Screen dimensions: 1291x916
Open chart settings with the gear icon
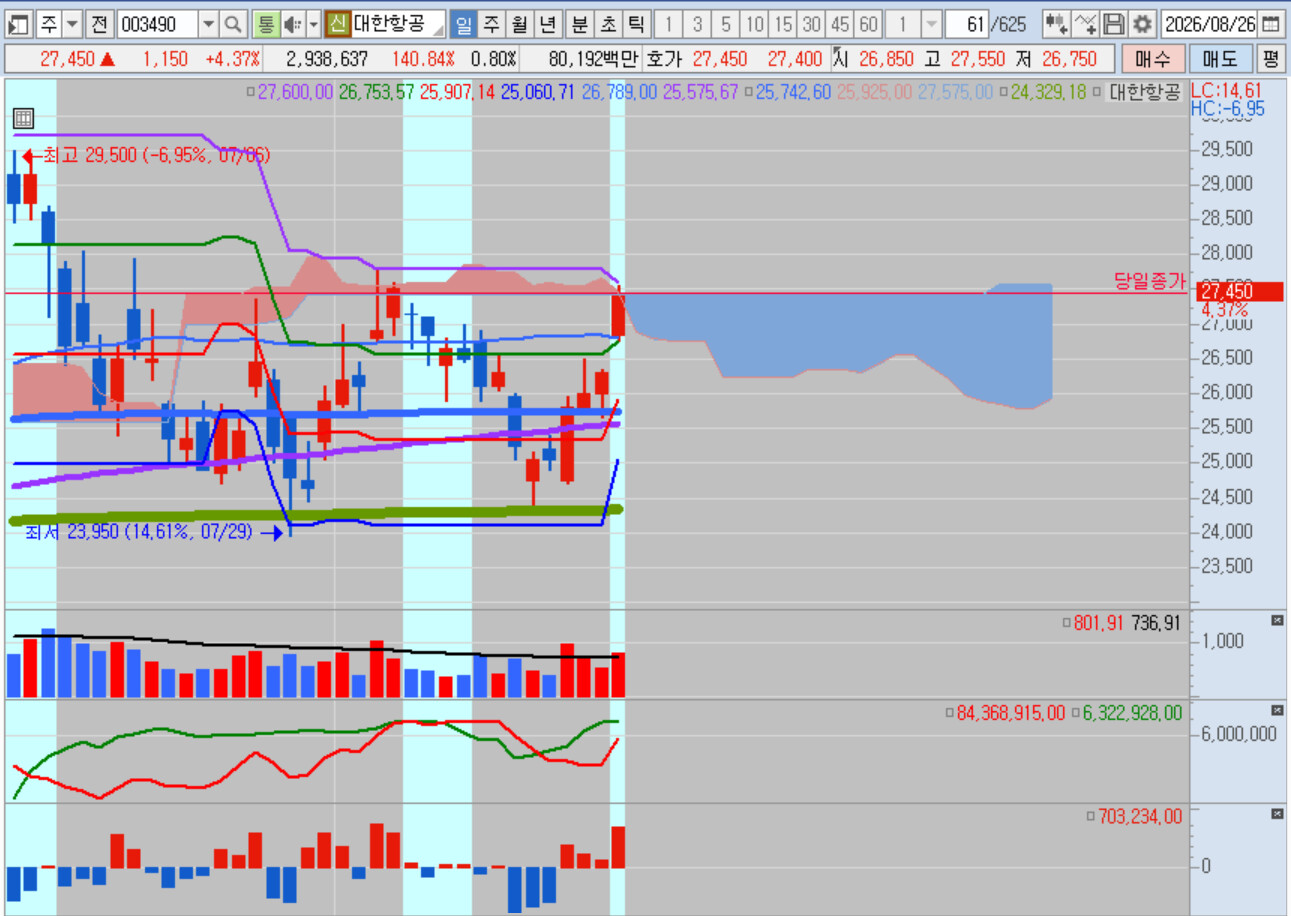(1141, 23)
